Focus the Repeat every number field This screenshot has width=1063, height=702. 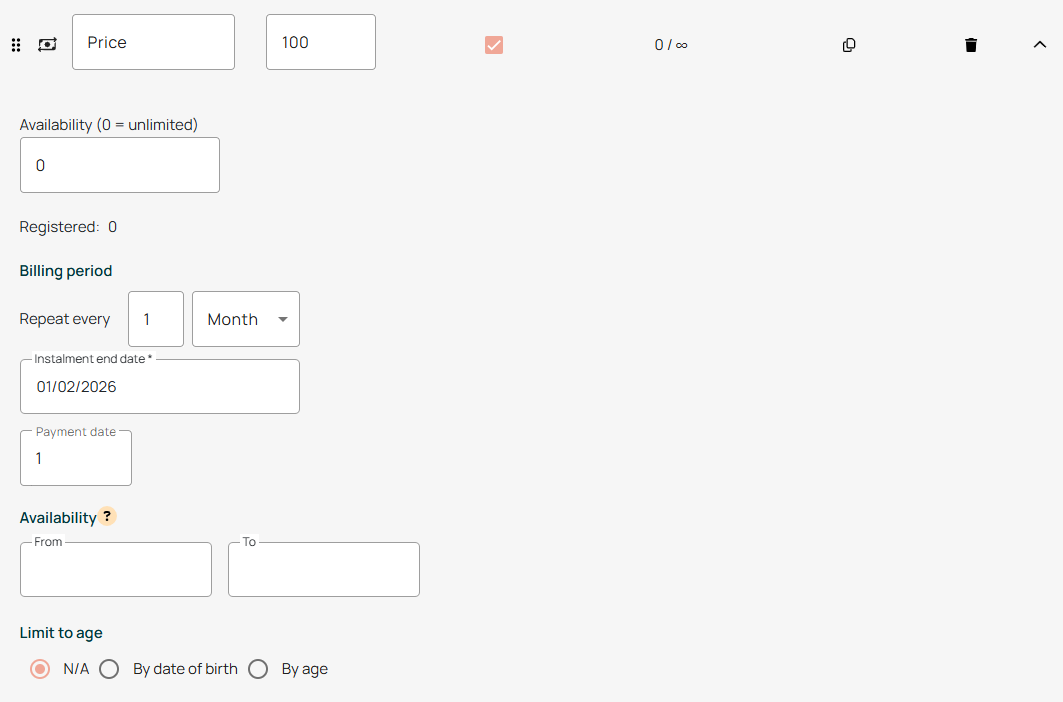(156, 319)
